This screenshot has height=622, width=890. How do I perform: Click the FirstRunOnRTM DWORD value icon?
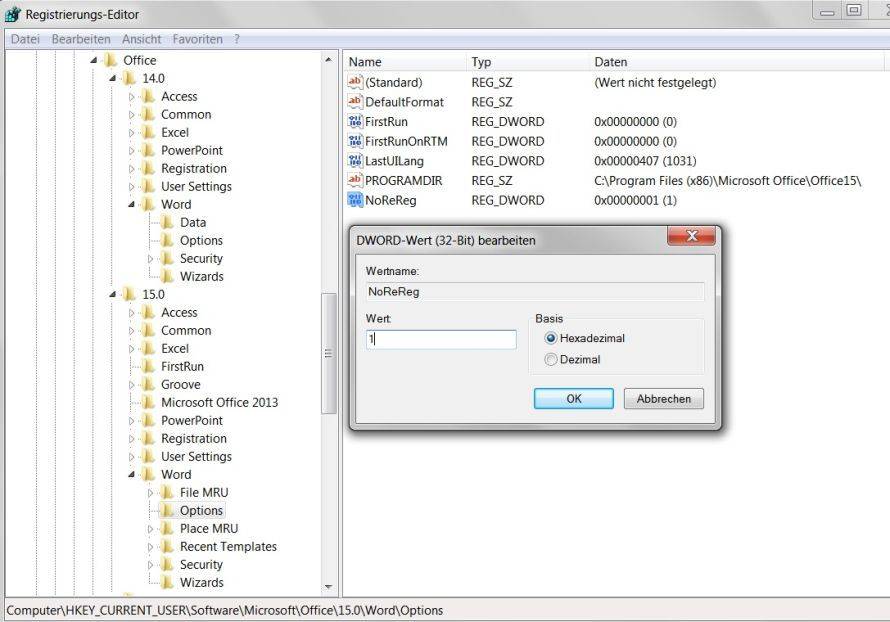(x=355, y=141)
